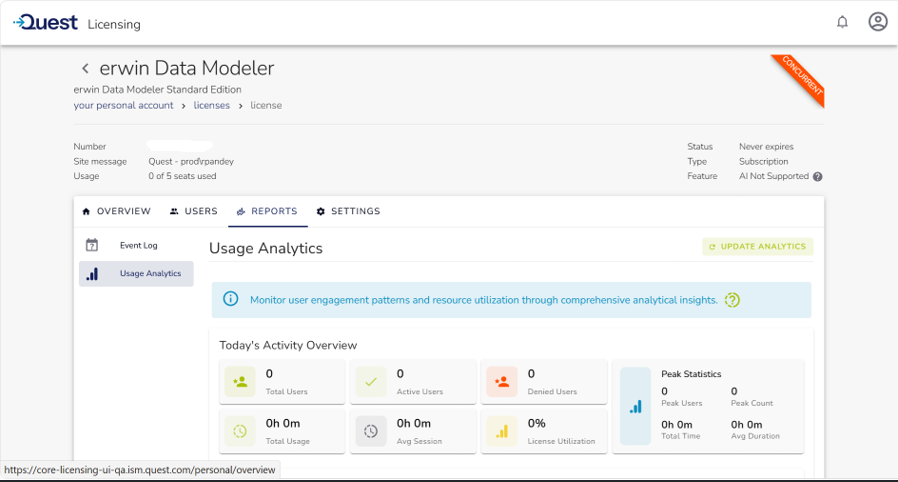Follow the 'licenses' breadcrumb link

[x=211, y=105]
